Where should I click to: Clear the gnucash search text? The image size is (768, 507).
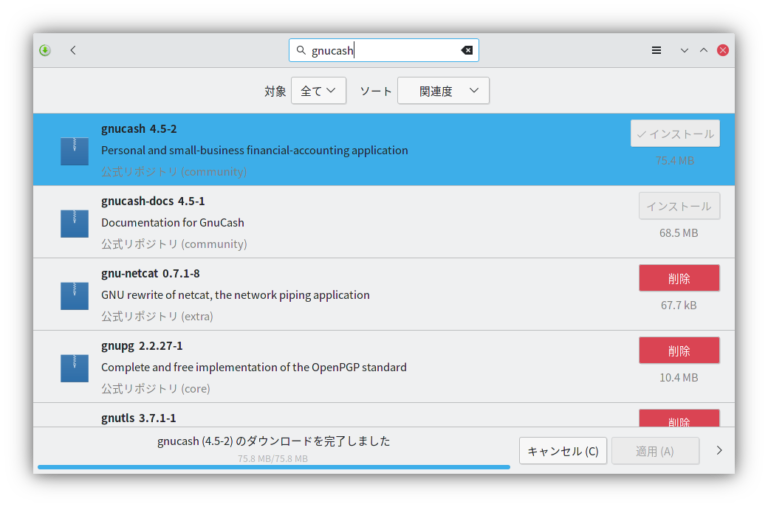tap(467, 50)
